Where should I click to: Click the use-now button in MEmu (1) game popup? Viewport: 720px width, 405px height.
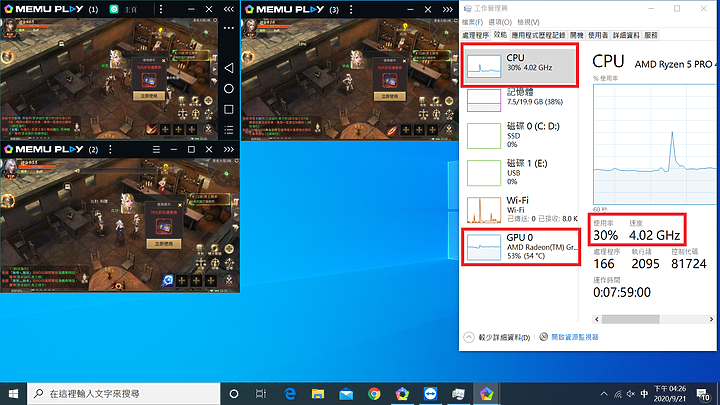click(149, 96)
